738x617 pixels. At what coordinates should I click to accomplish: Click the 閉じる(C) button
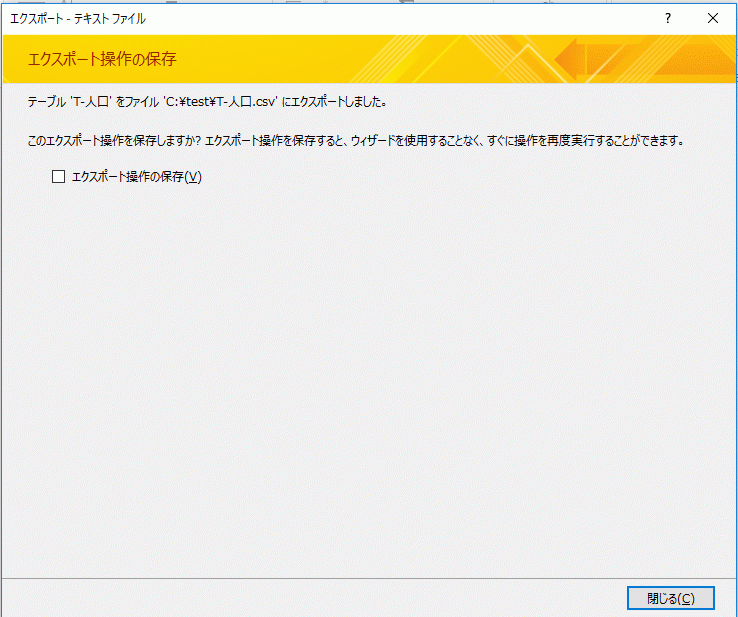coord(670,598)
